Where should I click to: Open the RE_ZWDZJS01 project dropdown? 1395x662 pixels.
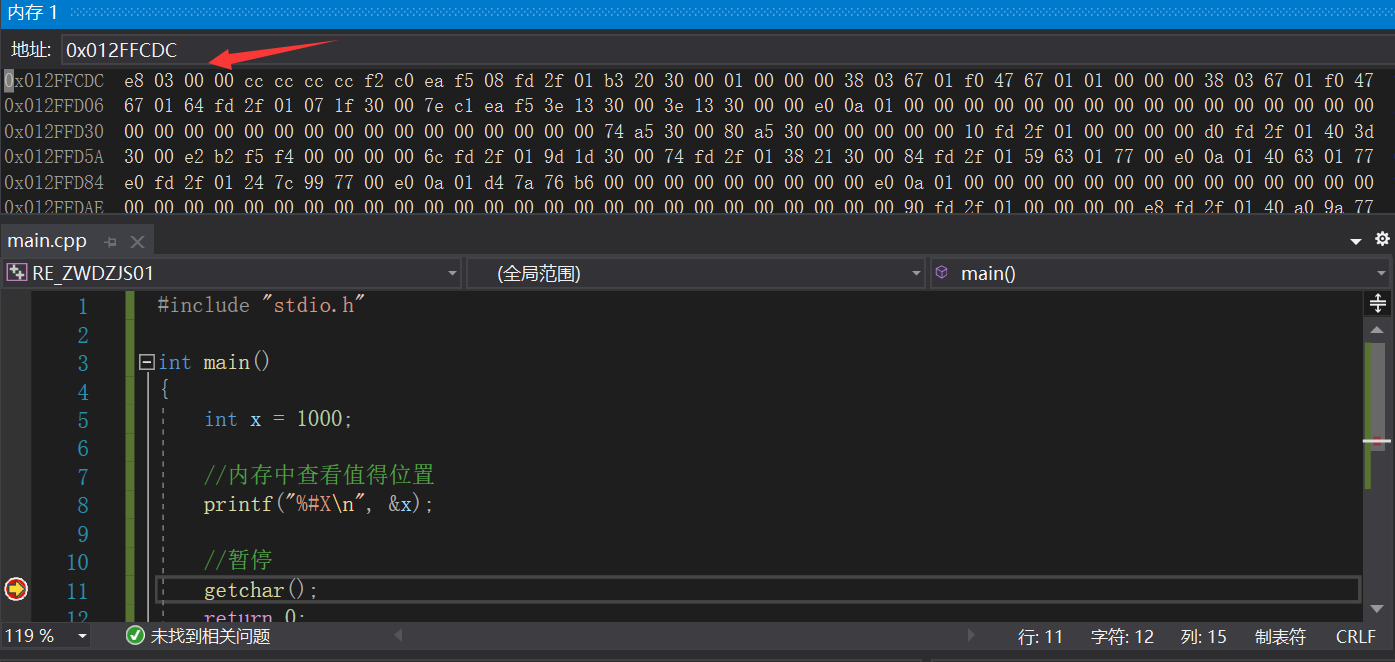pos(231,273)
